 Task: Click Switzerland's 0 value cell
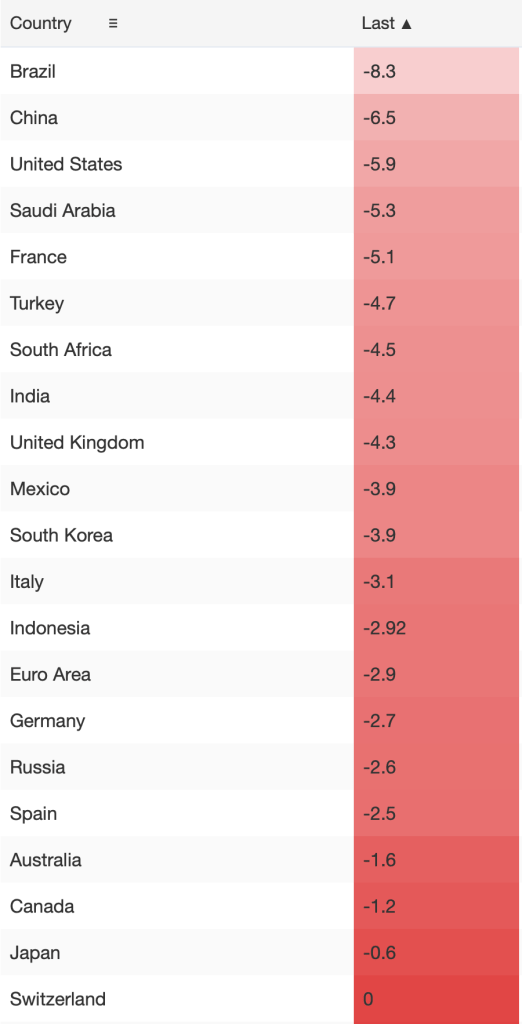point(437,999)
